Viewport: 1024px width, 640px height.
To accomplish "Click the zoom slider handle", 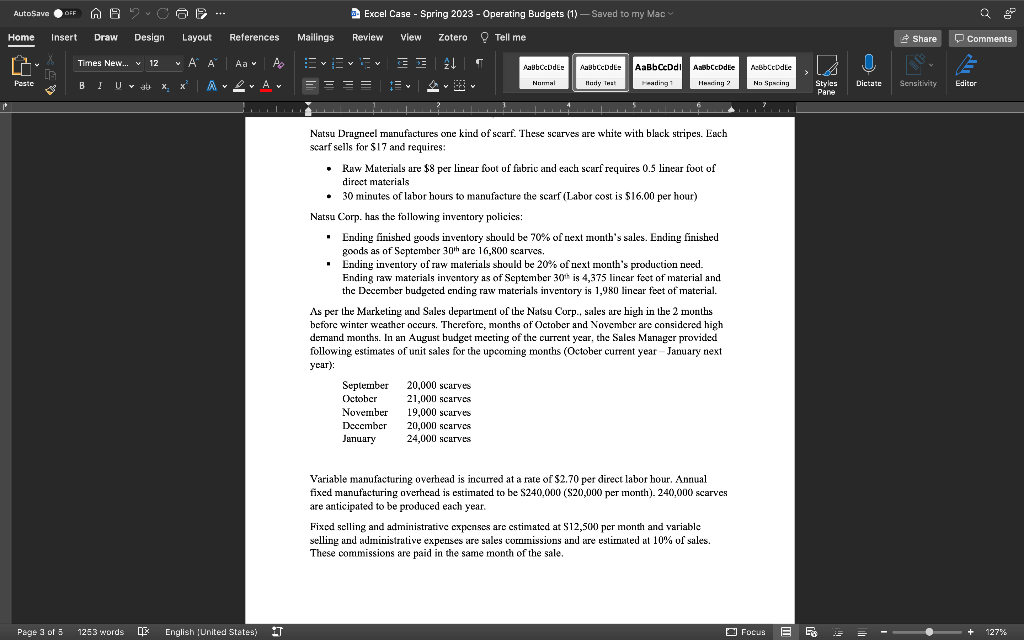I will [x=929, y=632].
